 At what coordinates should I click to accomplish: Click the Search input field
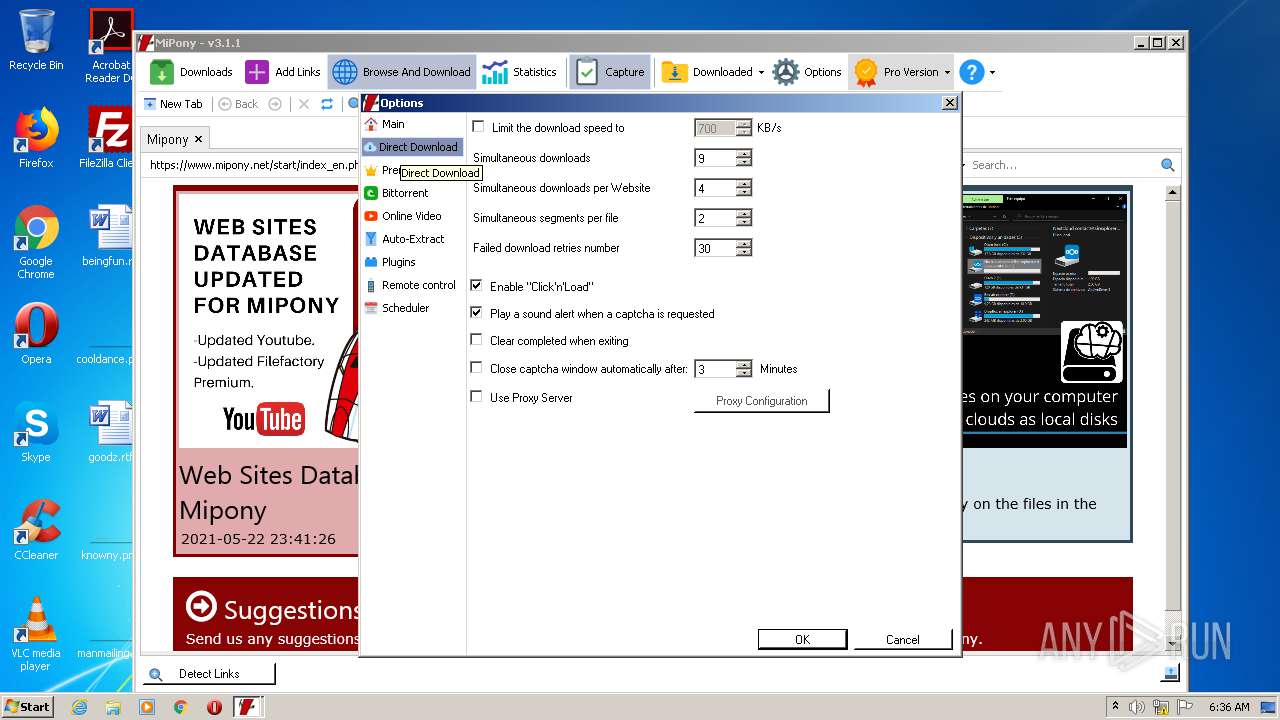coord(1064,165)
